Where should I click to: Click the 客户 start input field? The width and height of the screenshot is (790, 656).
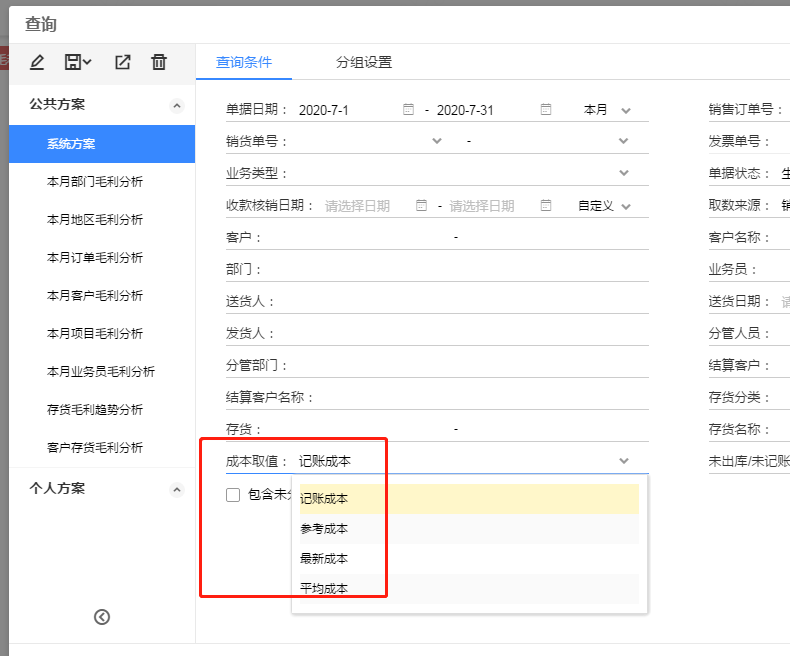[357, 237]
